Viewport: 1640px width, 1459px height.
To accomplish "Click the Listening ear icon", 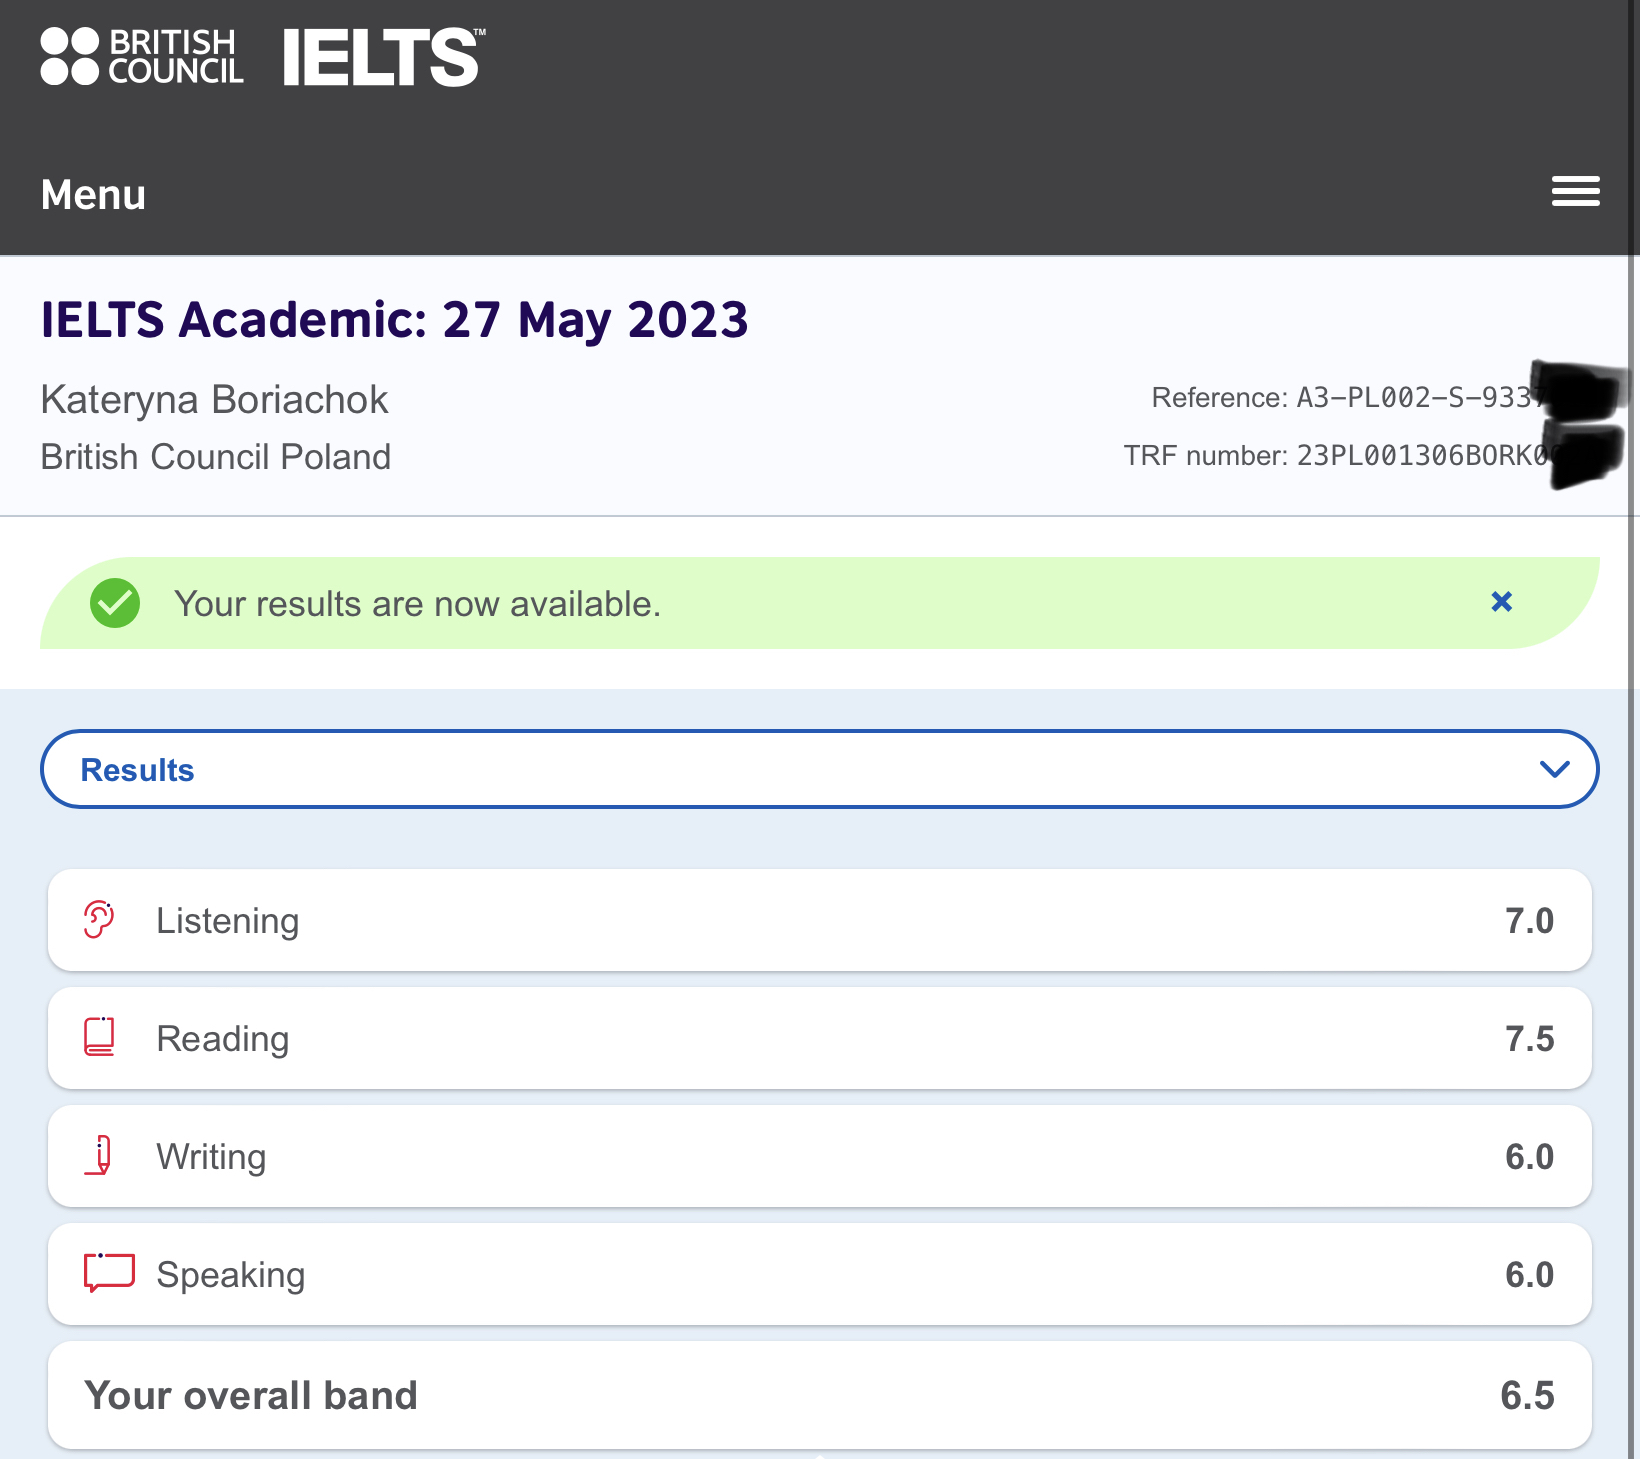I will click(x=99, y=919).
